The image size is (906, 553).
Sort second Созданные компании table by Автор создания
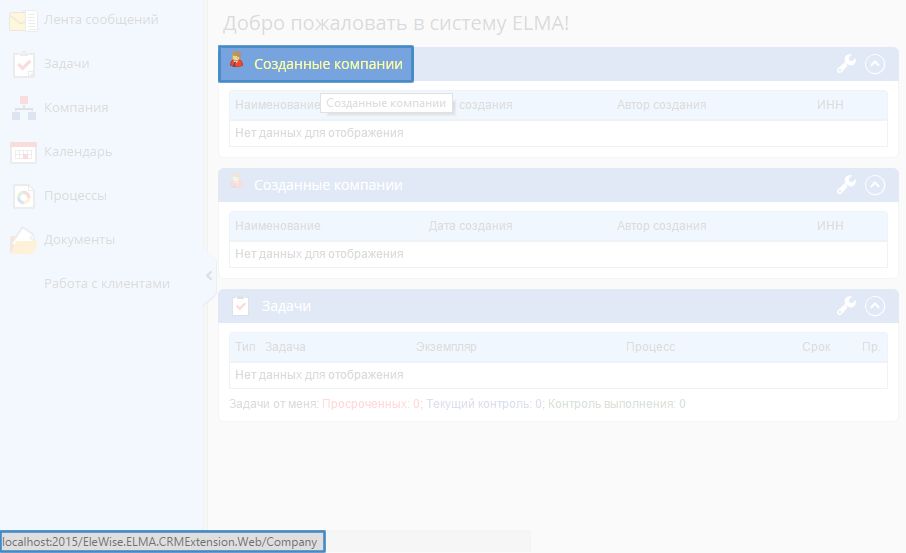(662, 226)
